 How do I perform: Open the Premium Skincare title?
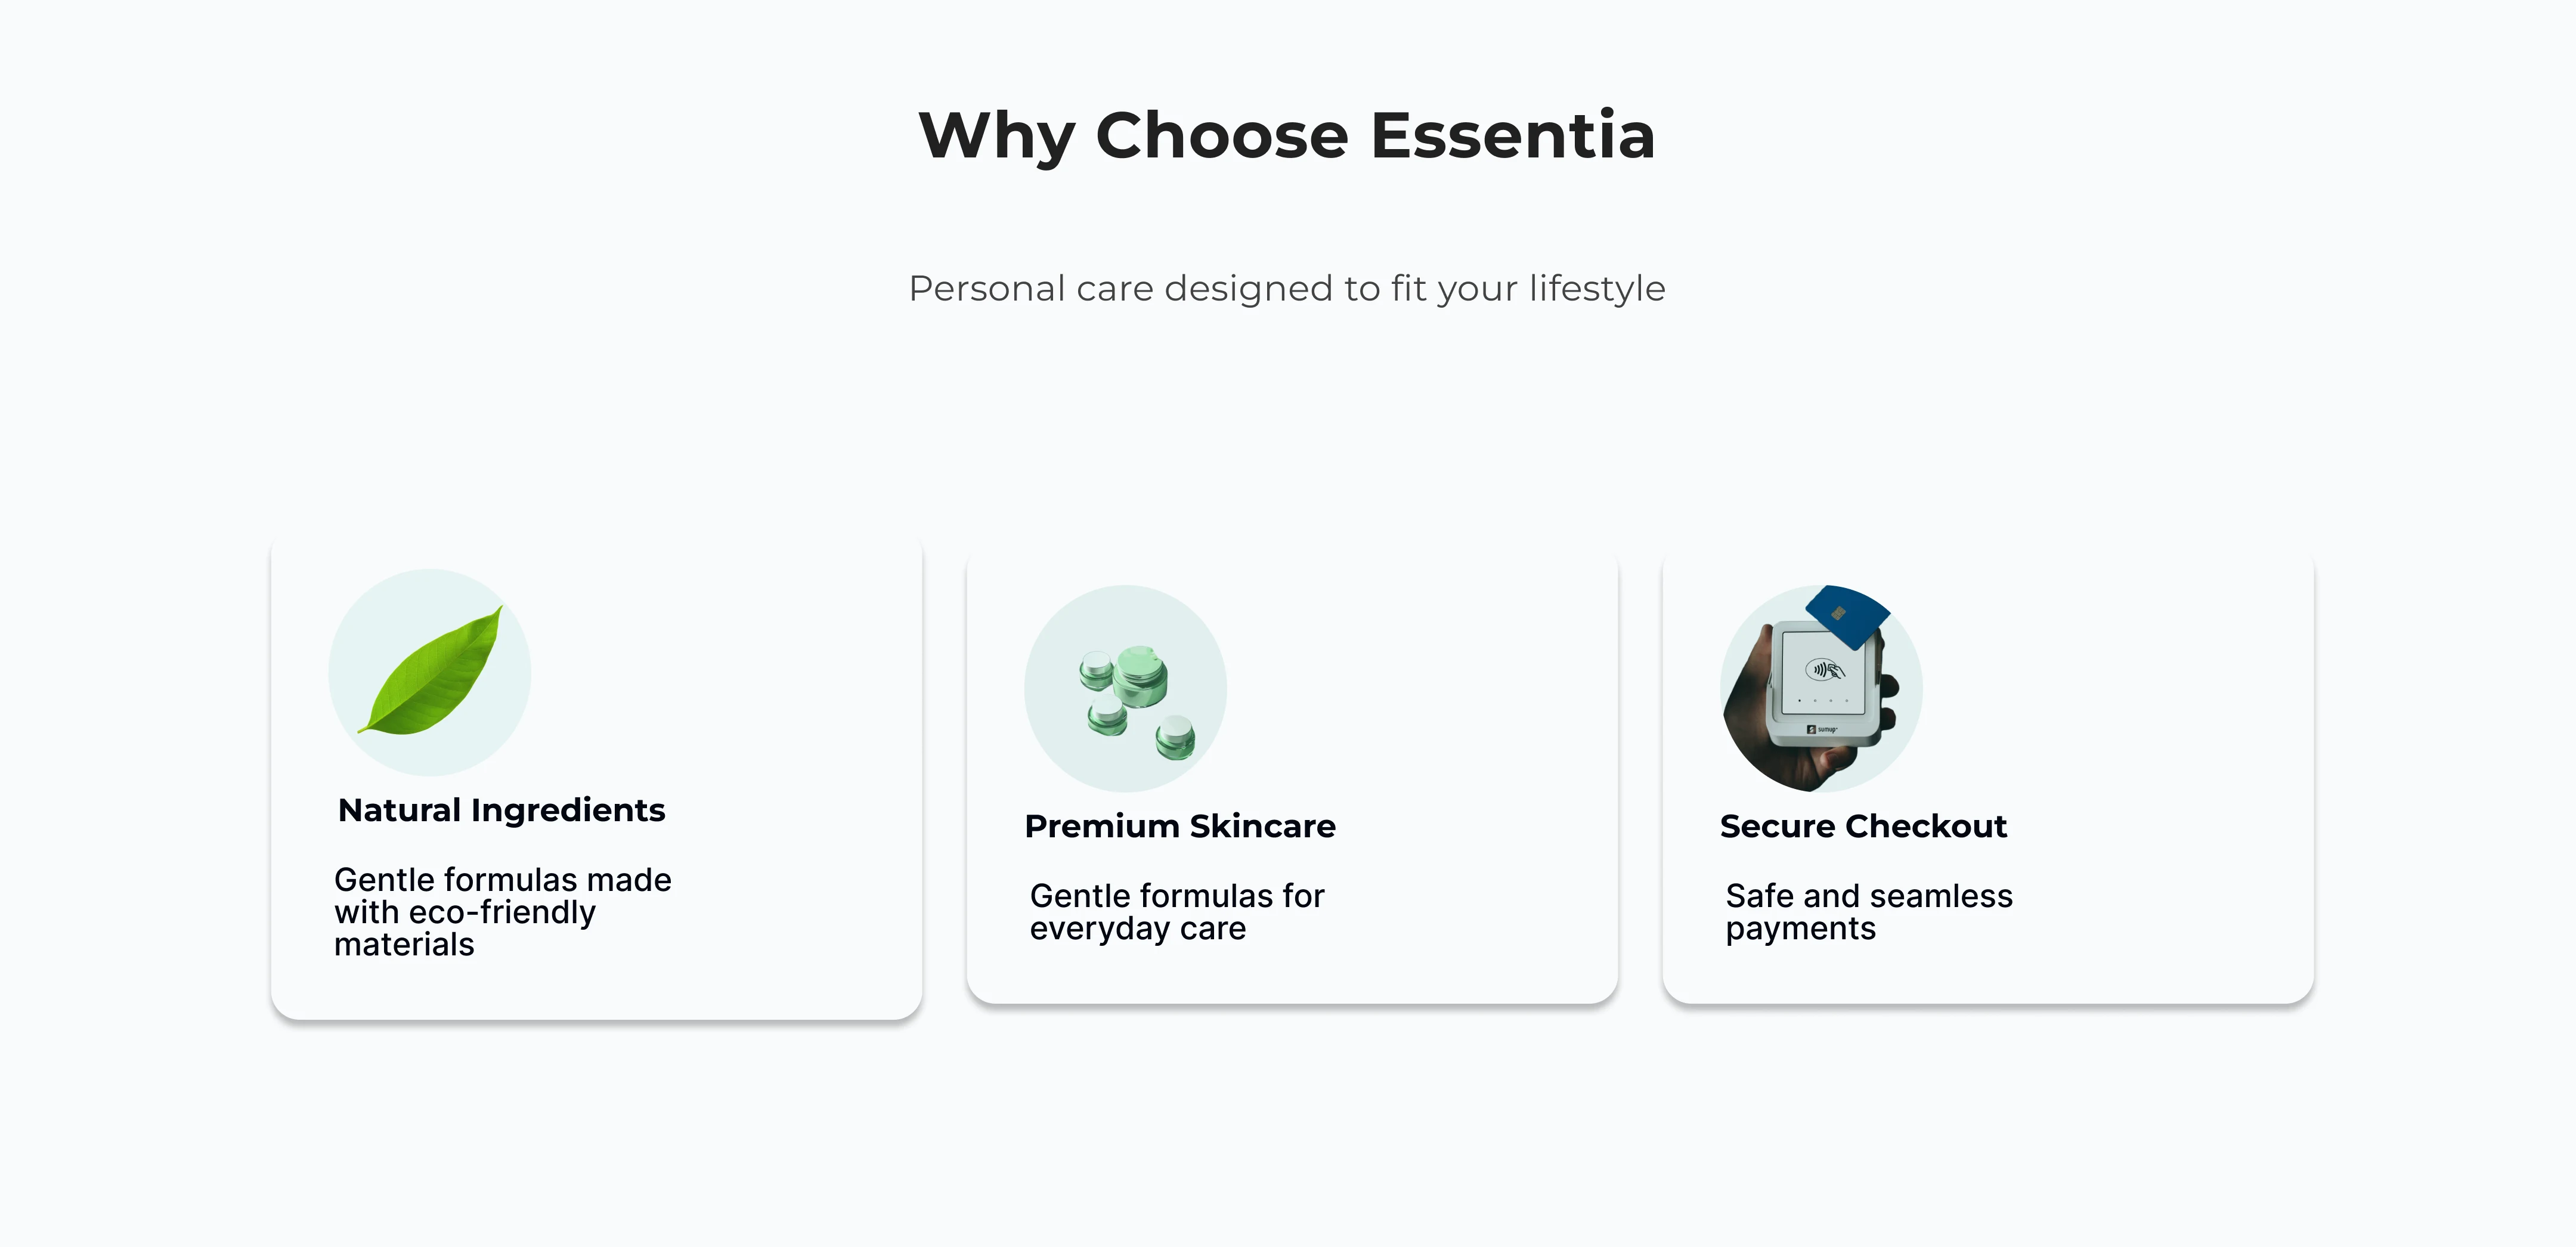1180,826
